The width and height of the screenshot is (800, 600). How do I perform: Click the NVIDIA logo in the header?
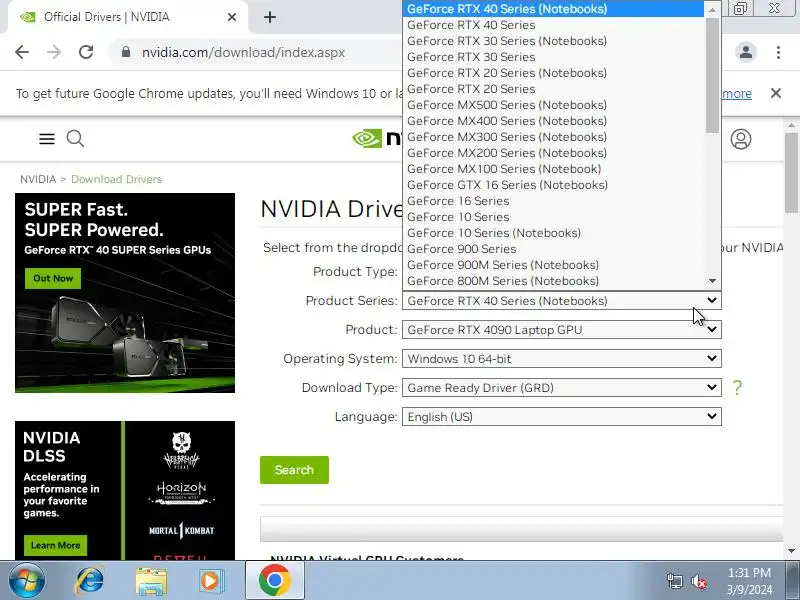pos(377,139)
